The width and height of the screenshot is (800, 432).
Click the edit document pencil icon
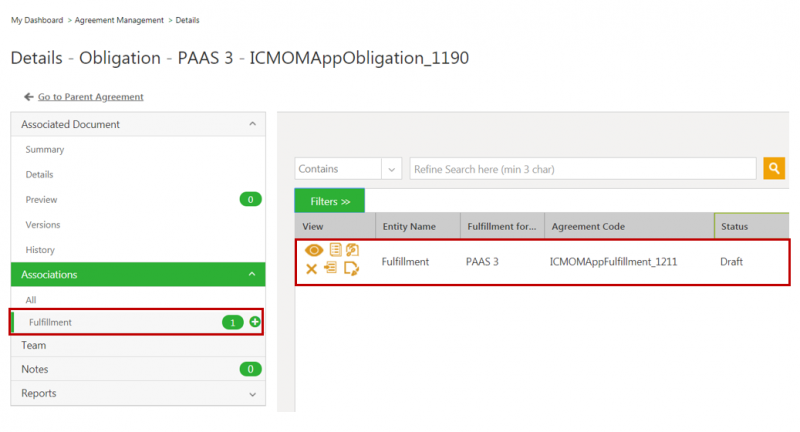coord(351,269)
